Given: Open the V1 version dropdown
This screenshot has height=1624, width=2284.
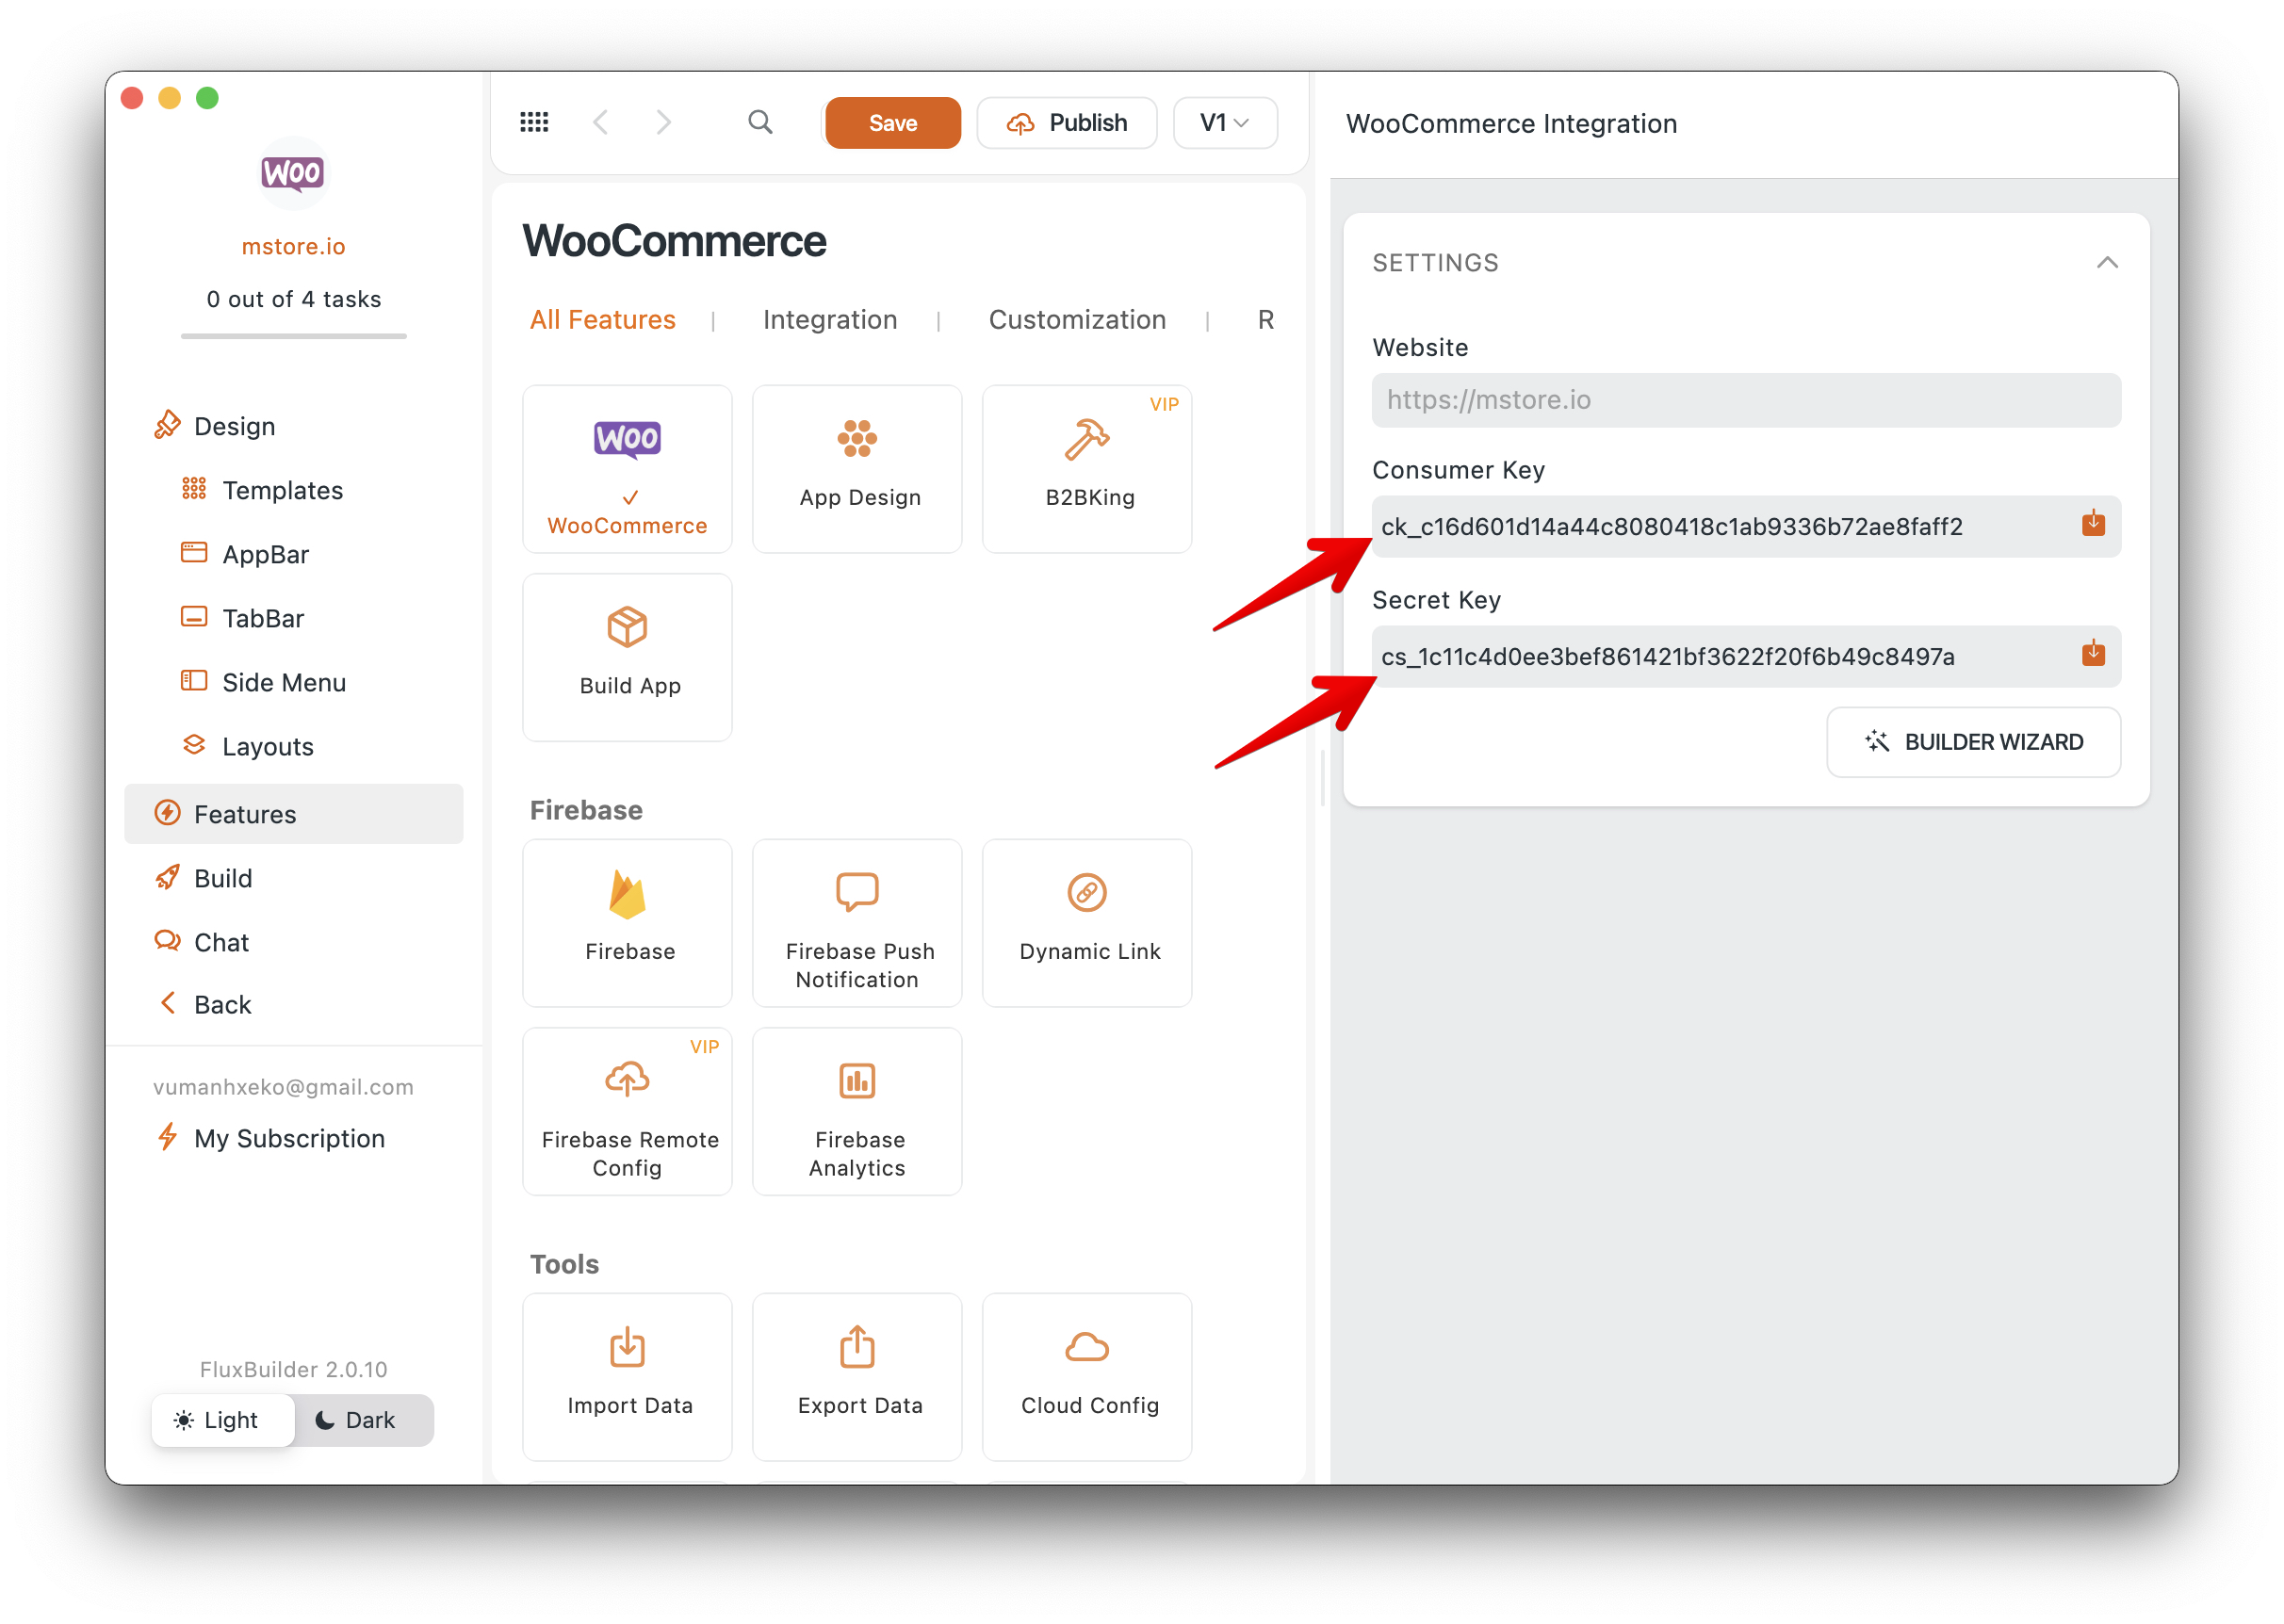Looking at the screenshot, I should pos(1224,122).
